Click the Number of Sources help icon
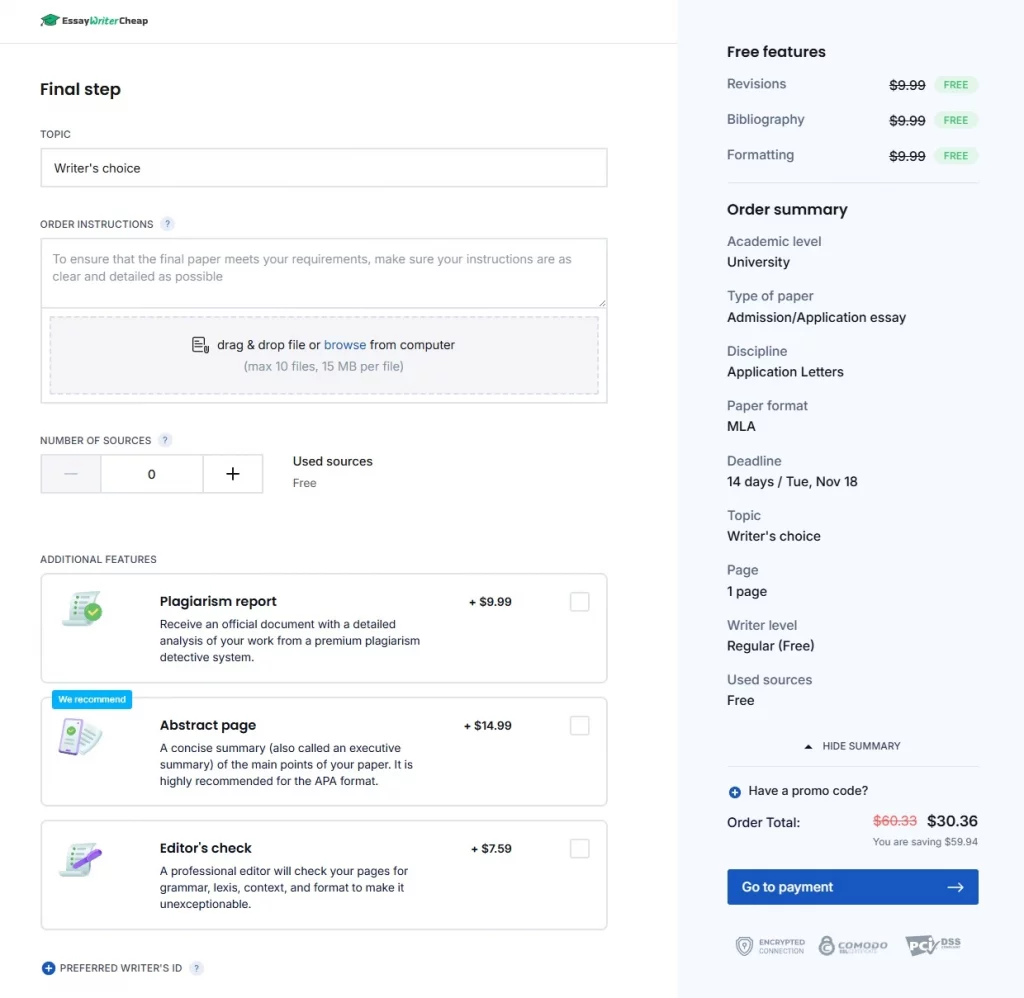 pyautogui.click(x=165, y=440)
